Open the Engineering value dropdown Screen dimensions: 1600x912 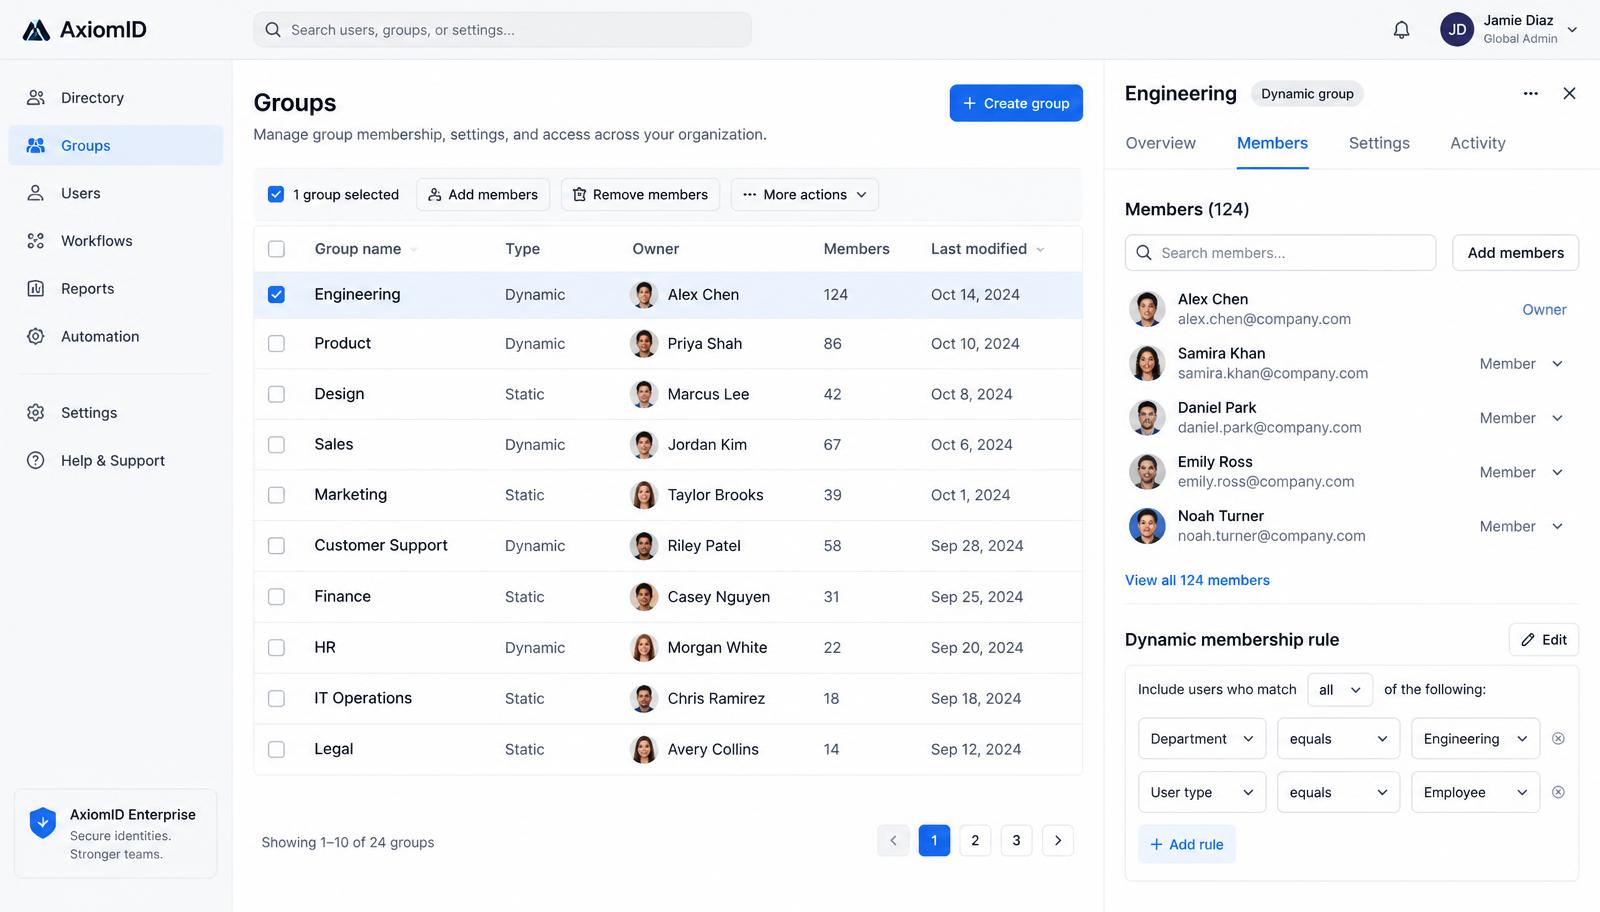point(1475,739)
